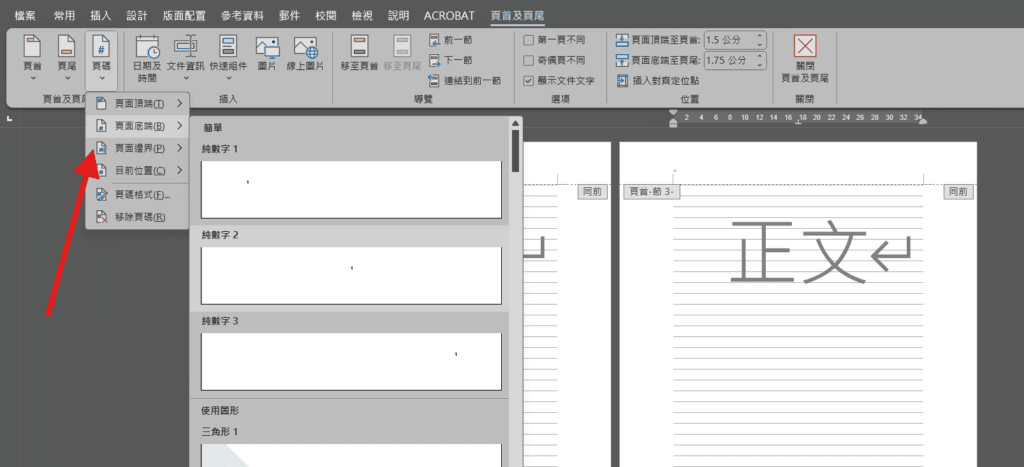Open the 文件資訊 icon
1024x467 pixels.
[185, 48]
